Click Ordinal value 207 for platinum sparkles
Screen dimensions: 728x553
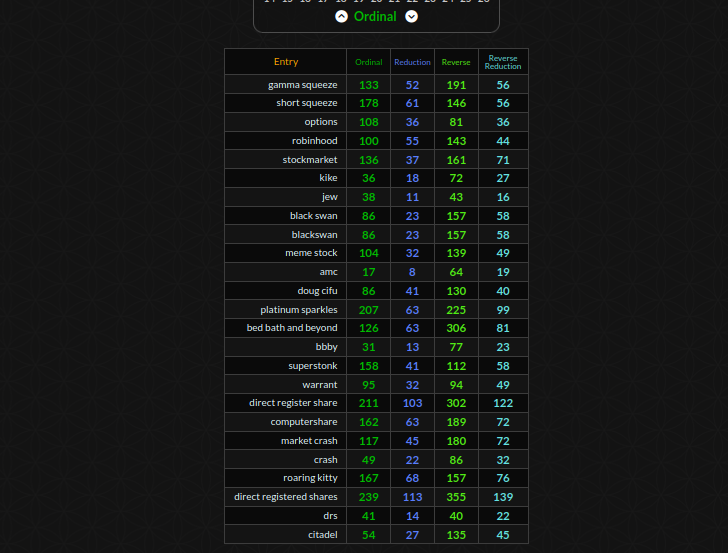click(x=369, y=310)
